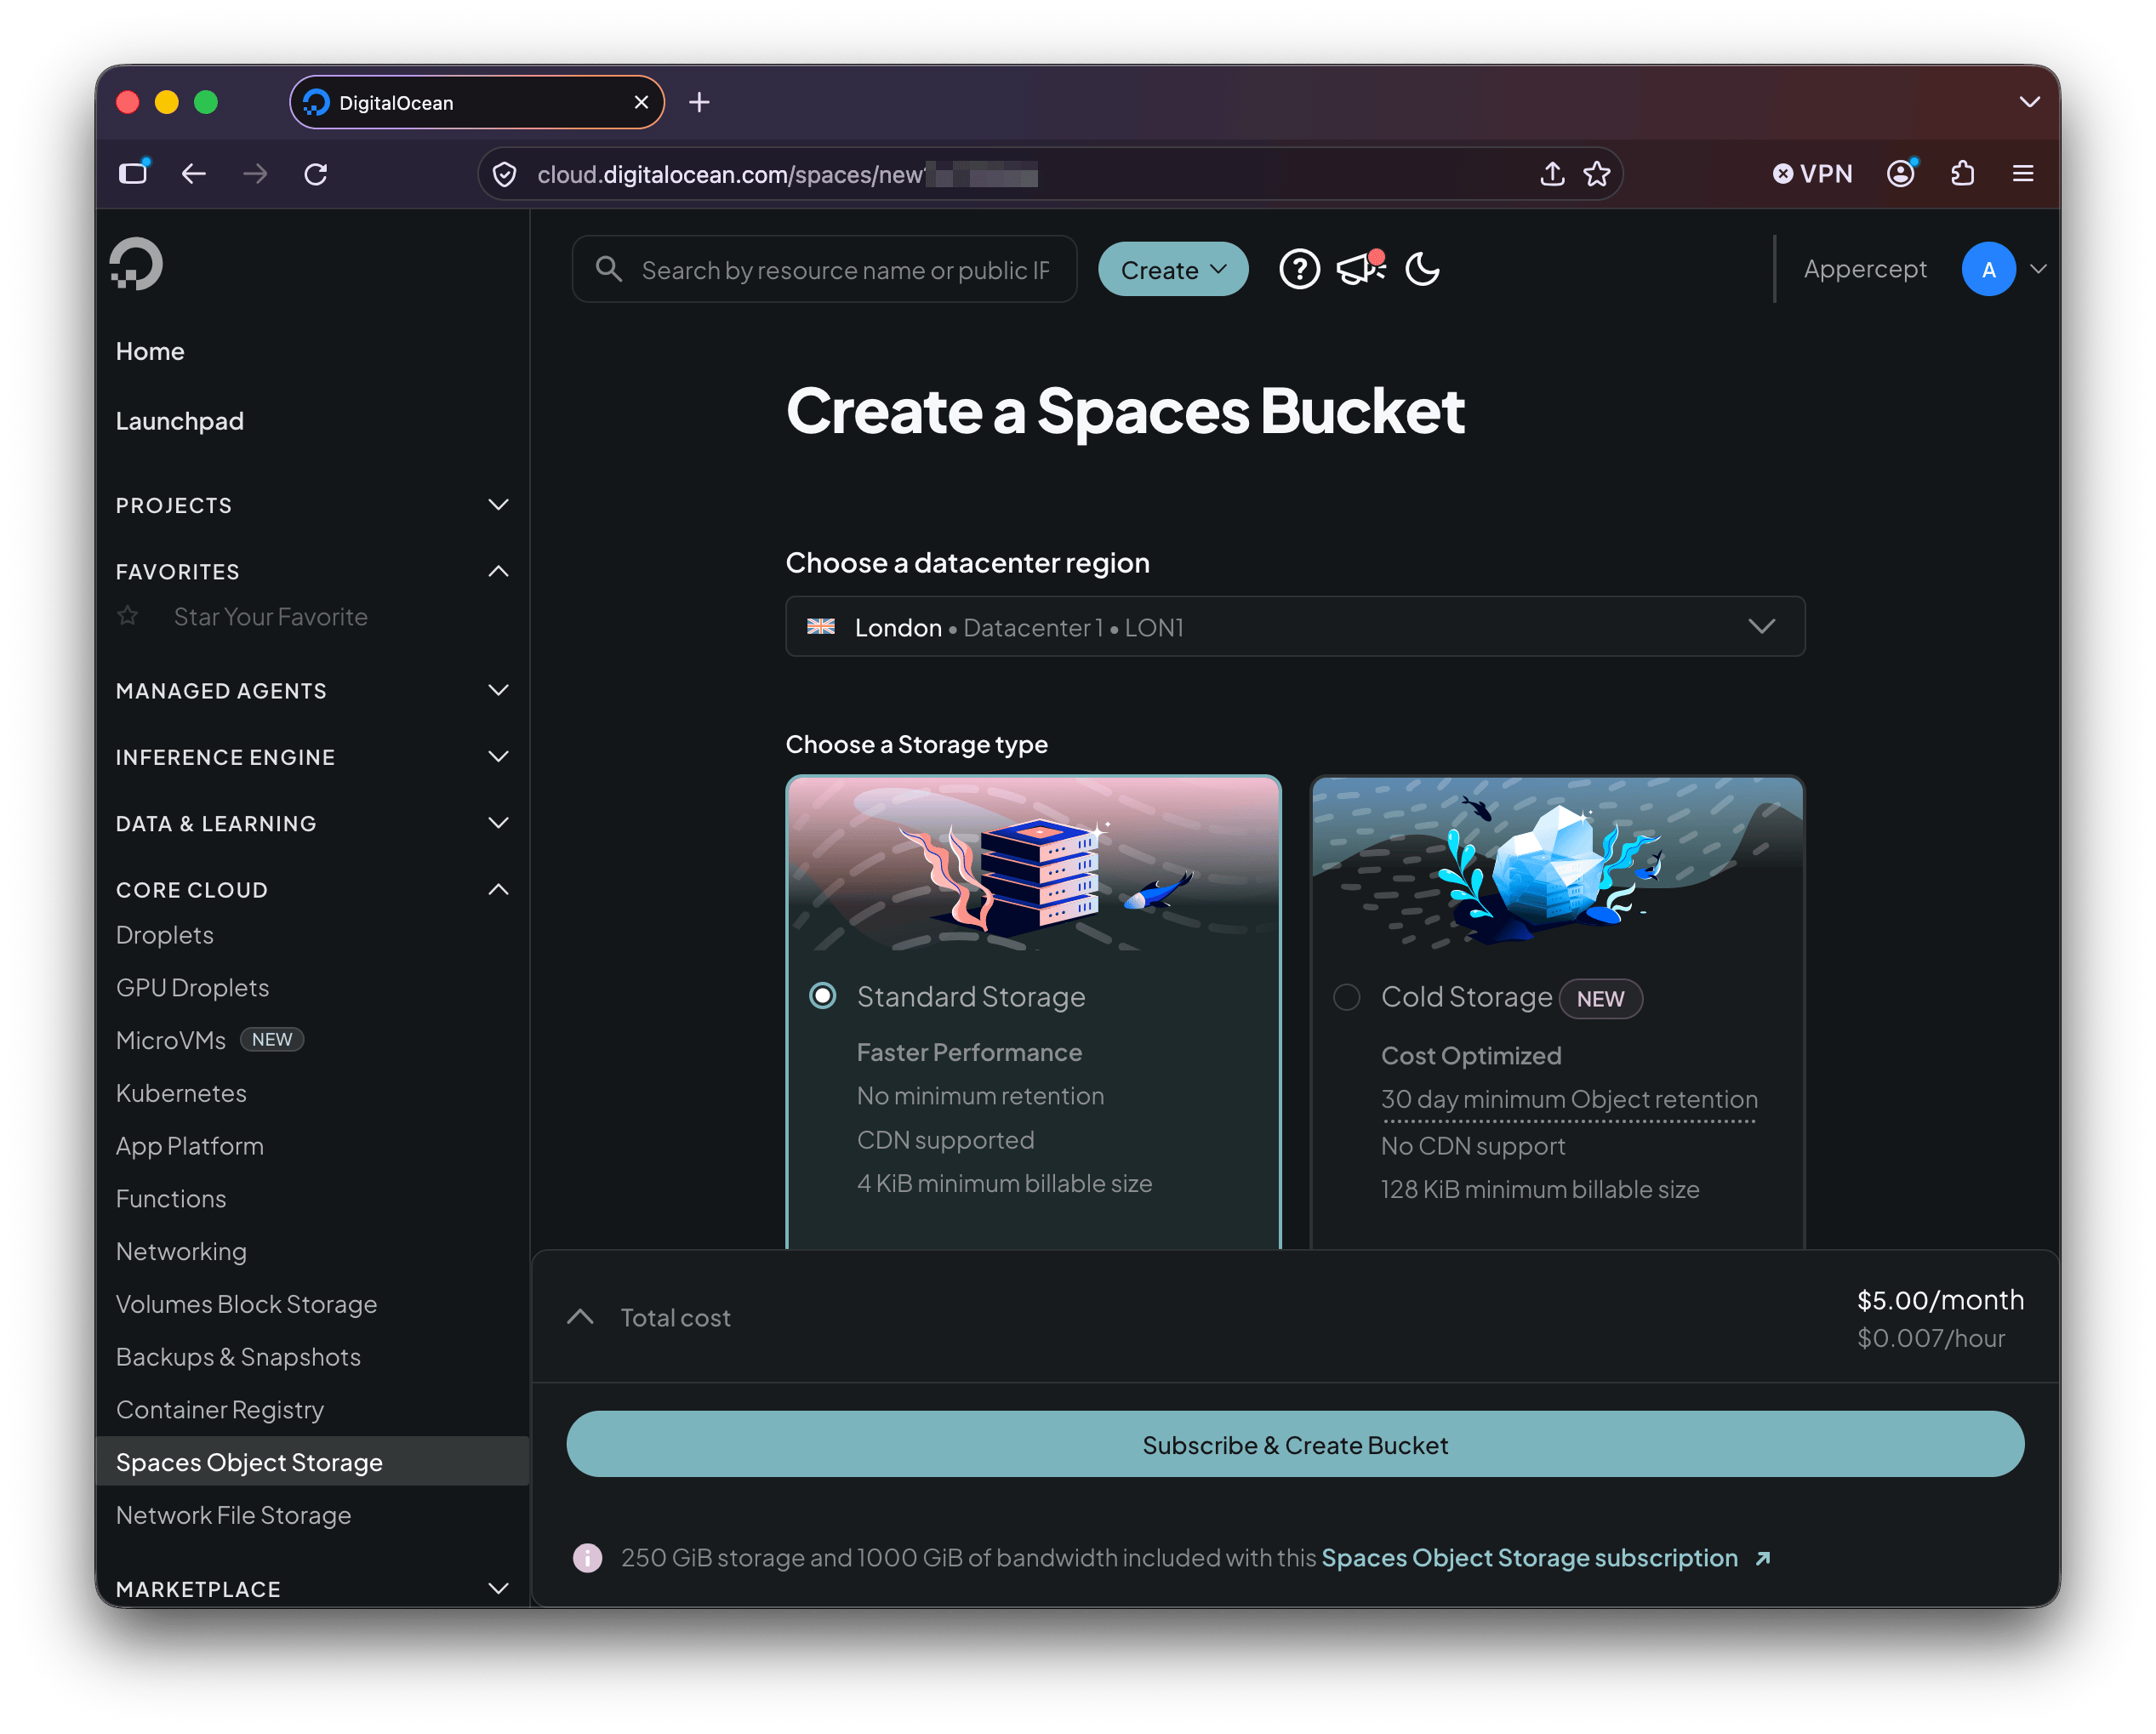Open Spaces Object Storage subscription link
This screenshot has height=1734, width=2156.
tap(1546, 1558)
